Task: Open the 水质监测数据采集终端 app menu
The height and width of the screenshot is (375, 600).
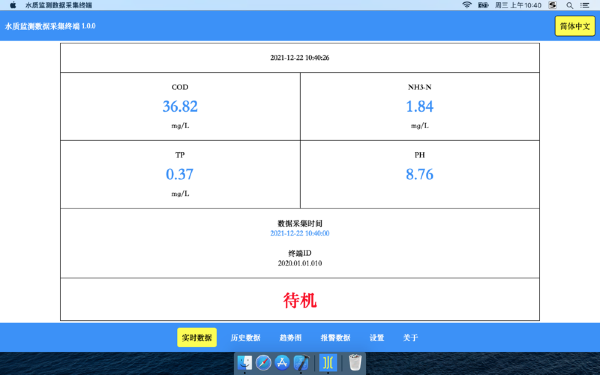Action: click(59, 5)
